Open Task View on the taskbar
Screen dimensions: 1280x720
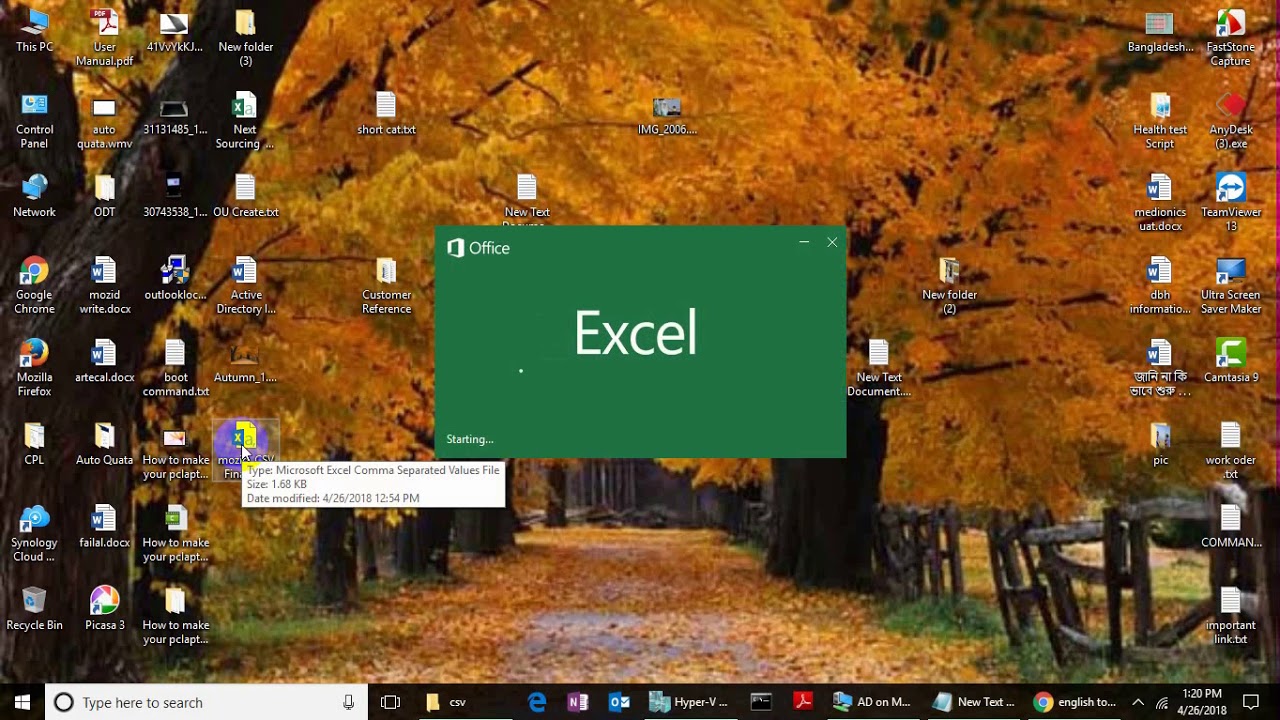pos(390,702)
